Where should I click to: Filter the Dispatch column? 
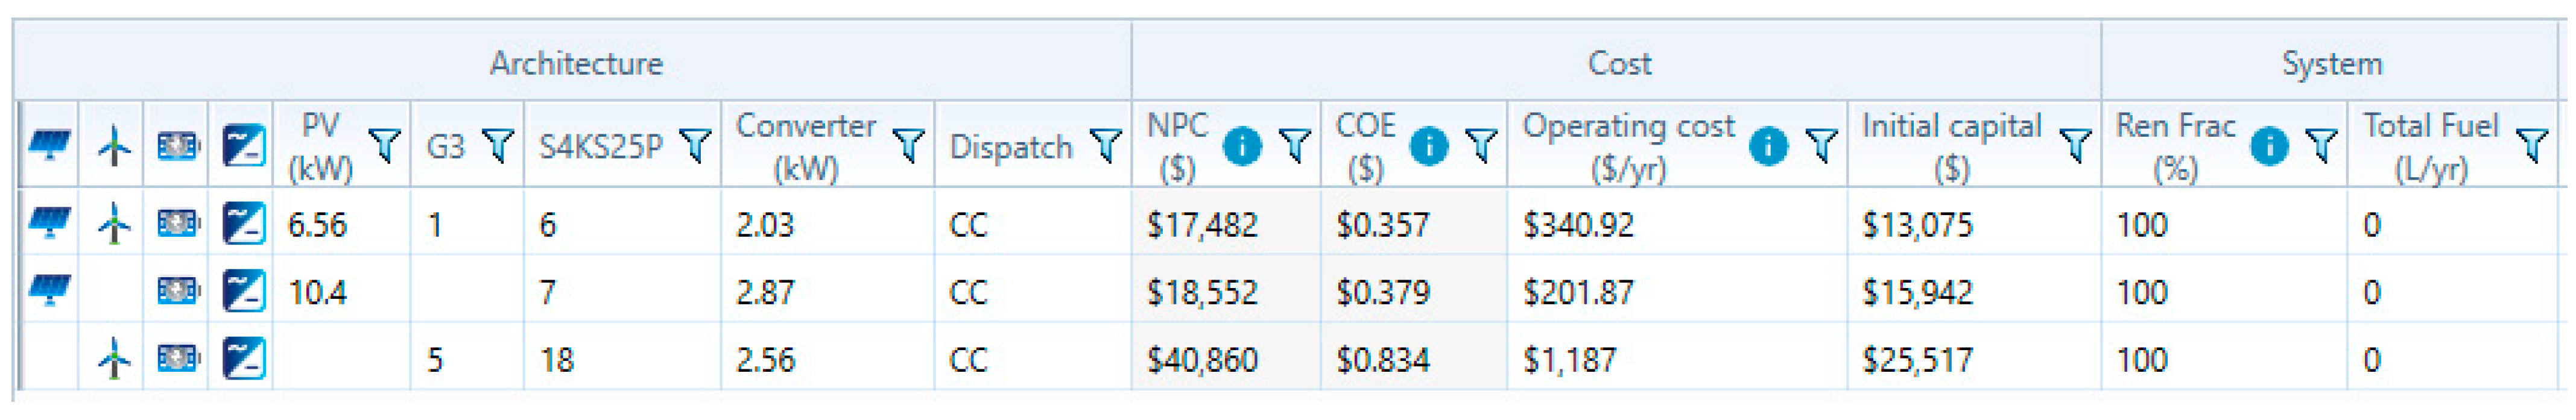[1105, 146]
